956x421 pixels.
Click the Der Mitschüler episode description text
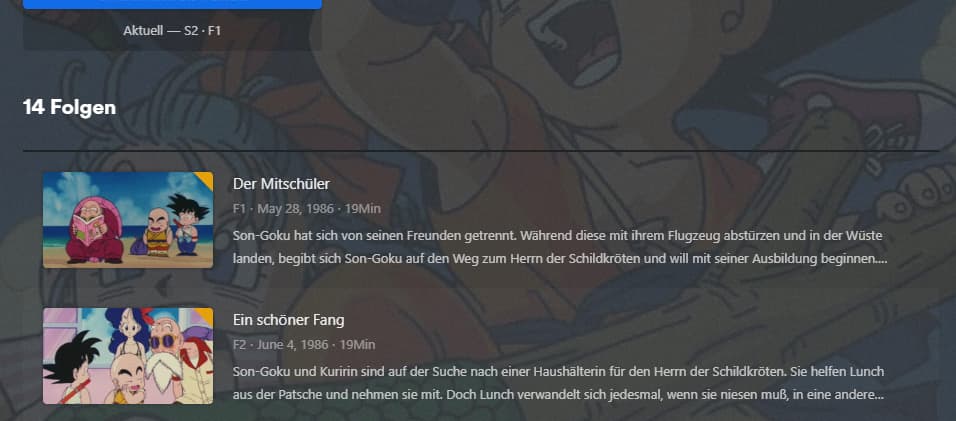(560, 247)
